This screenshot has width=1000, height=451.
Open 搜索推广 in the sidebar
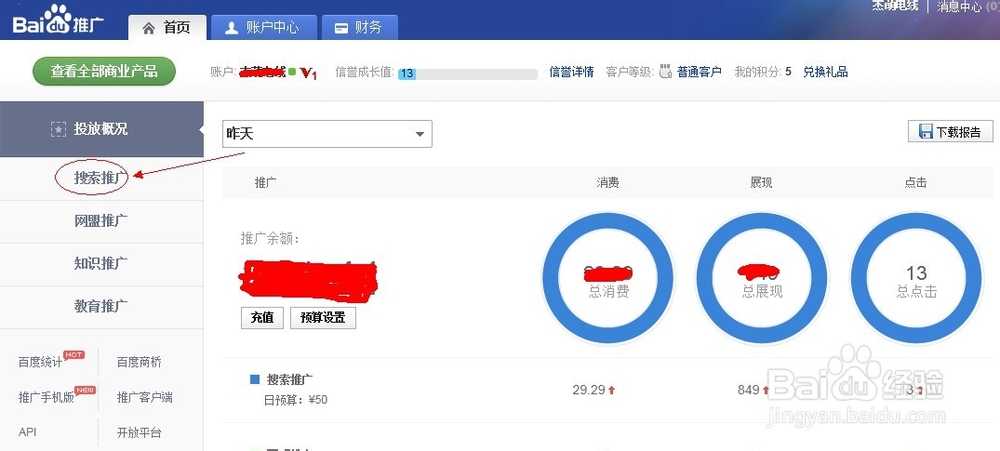coord(101,178)
